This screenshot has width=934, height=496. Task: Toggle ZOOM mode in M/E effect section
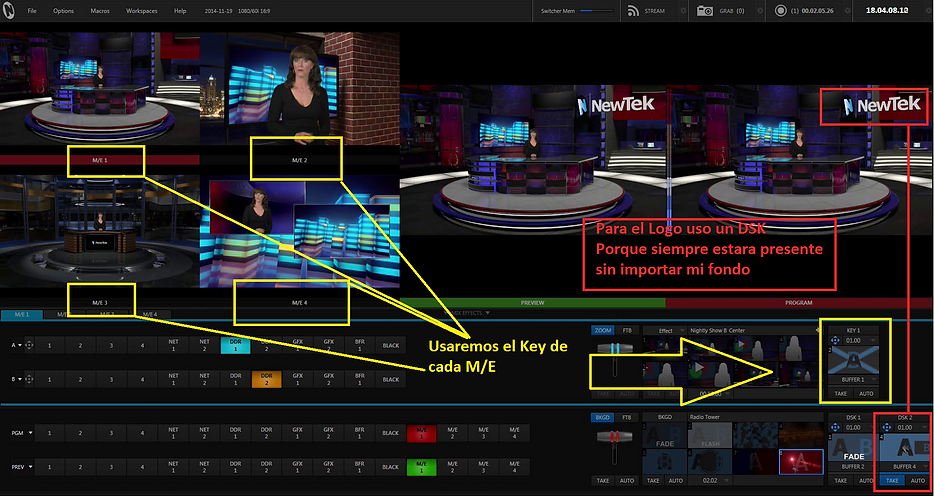click(x=603, y=330)
